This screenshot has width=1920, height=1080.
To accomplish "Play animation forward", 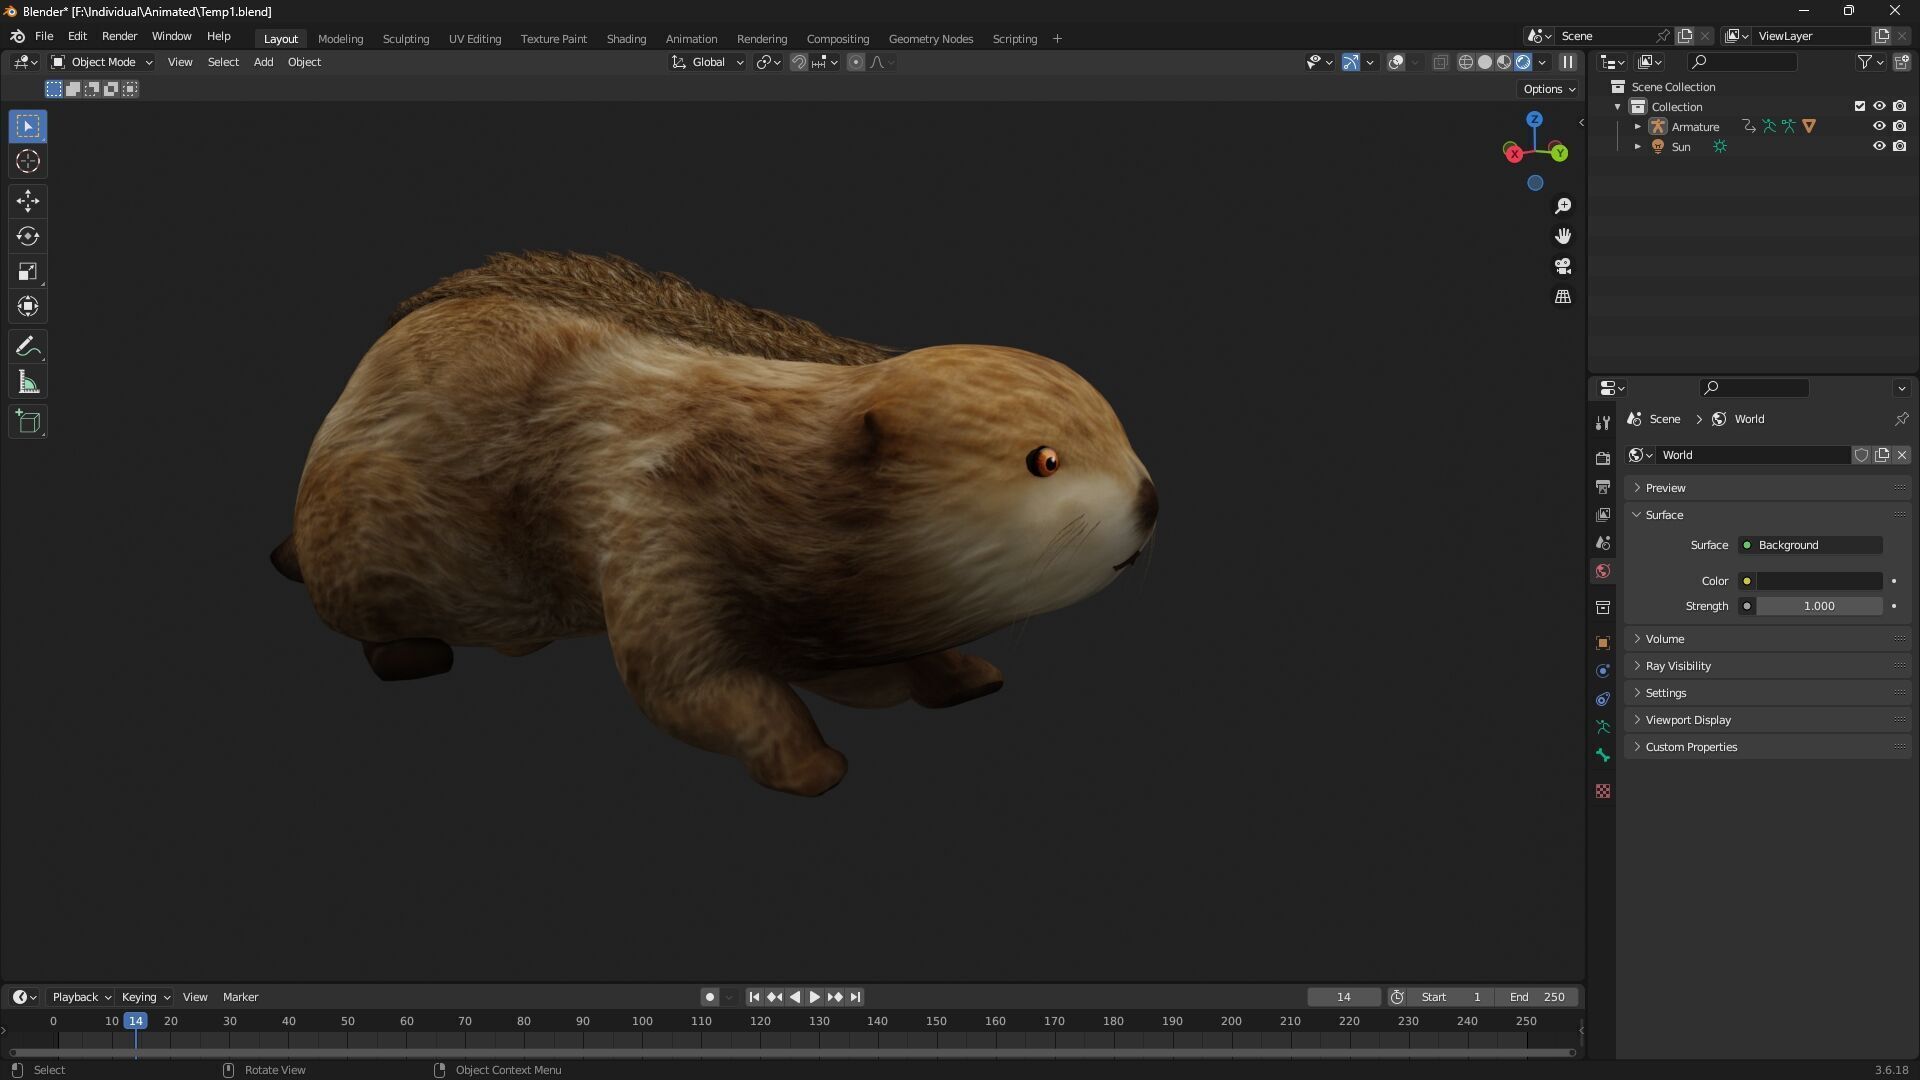I will coord(815,997).
